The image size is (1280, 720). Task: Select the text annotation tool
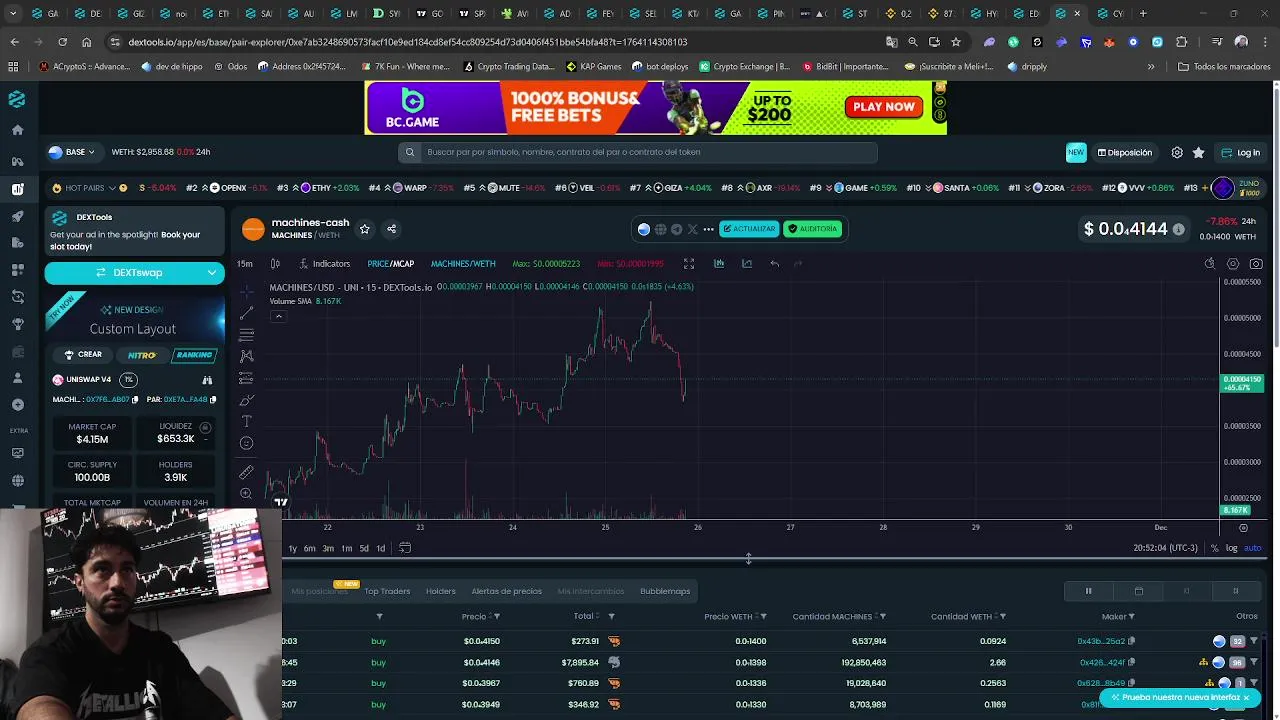(x=246, y=421)
